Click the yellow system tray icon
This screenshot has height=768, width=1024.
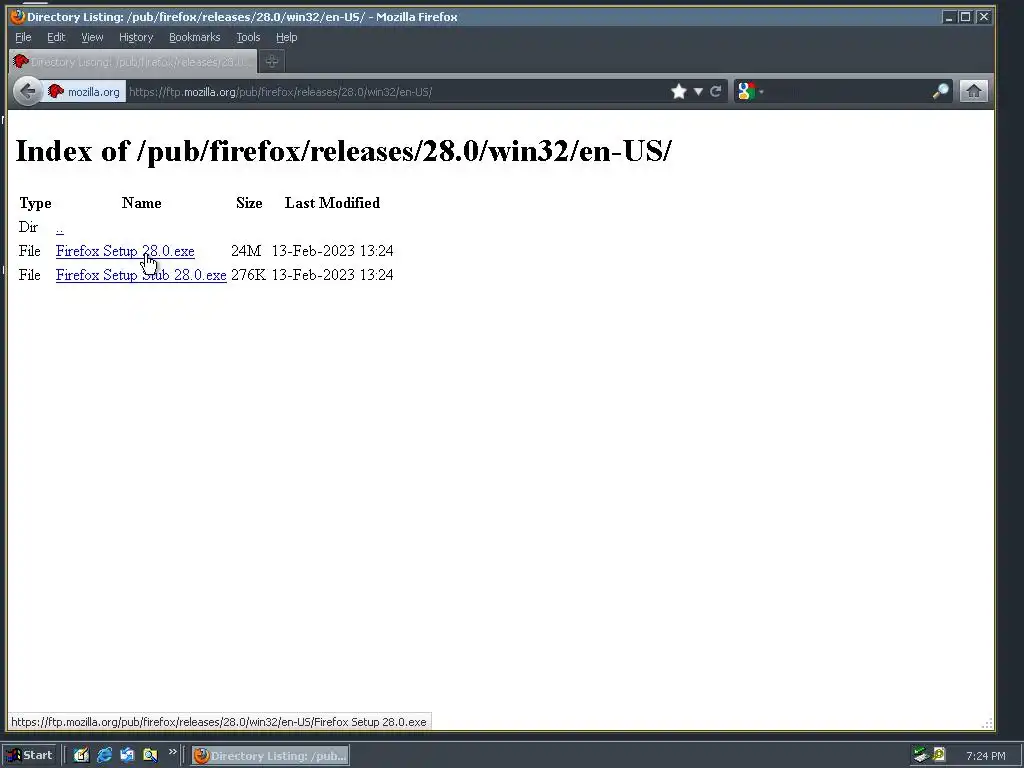pos(938,755)
